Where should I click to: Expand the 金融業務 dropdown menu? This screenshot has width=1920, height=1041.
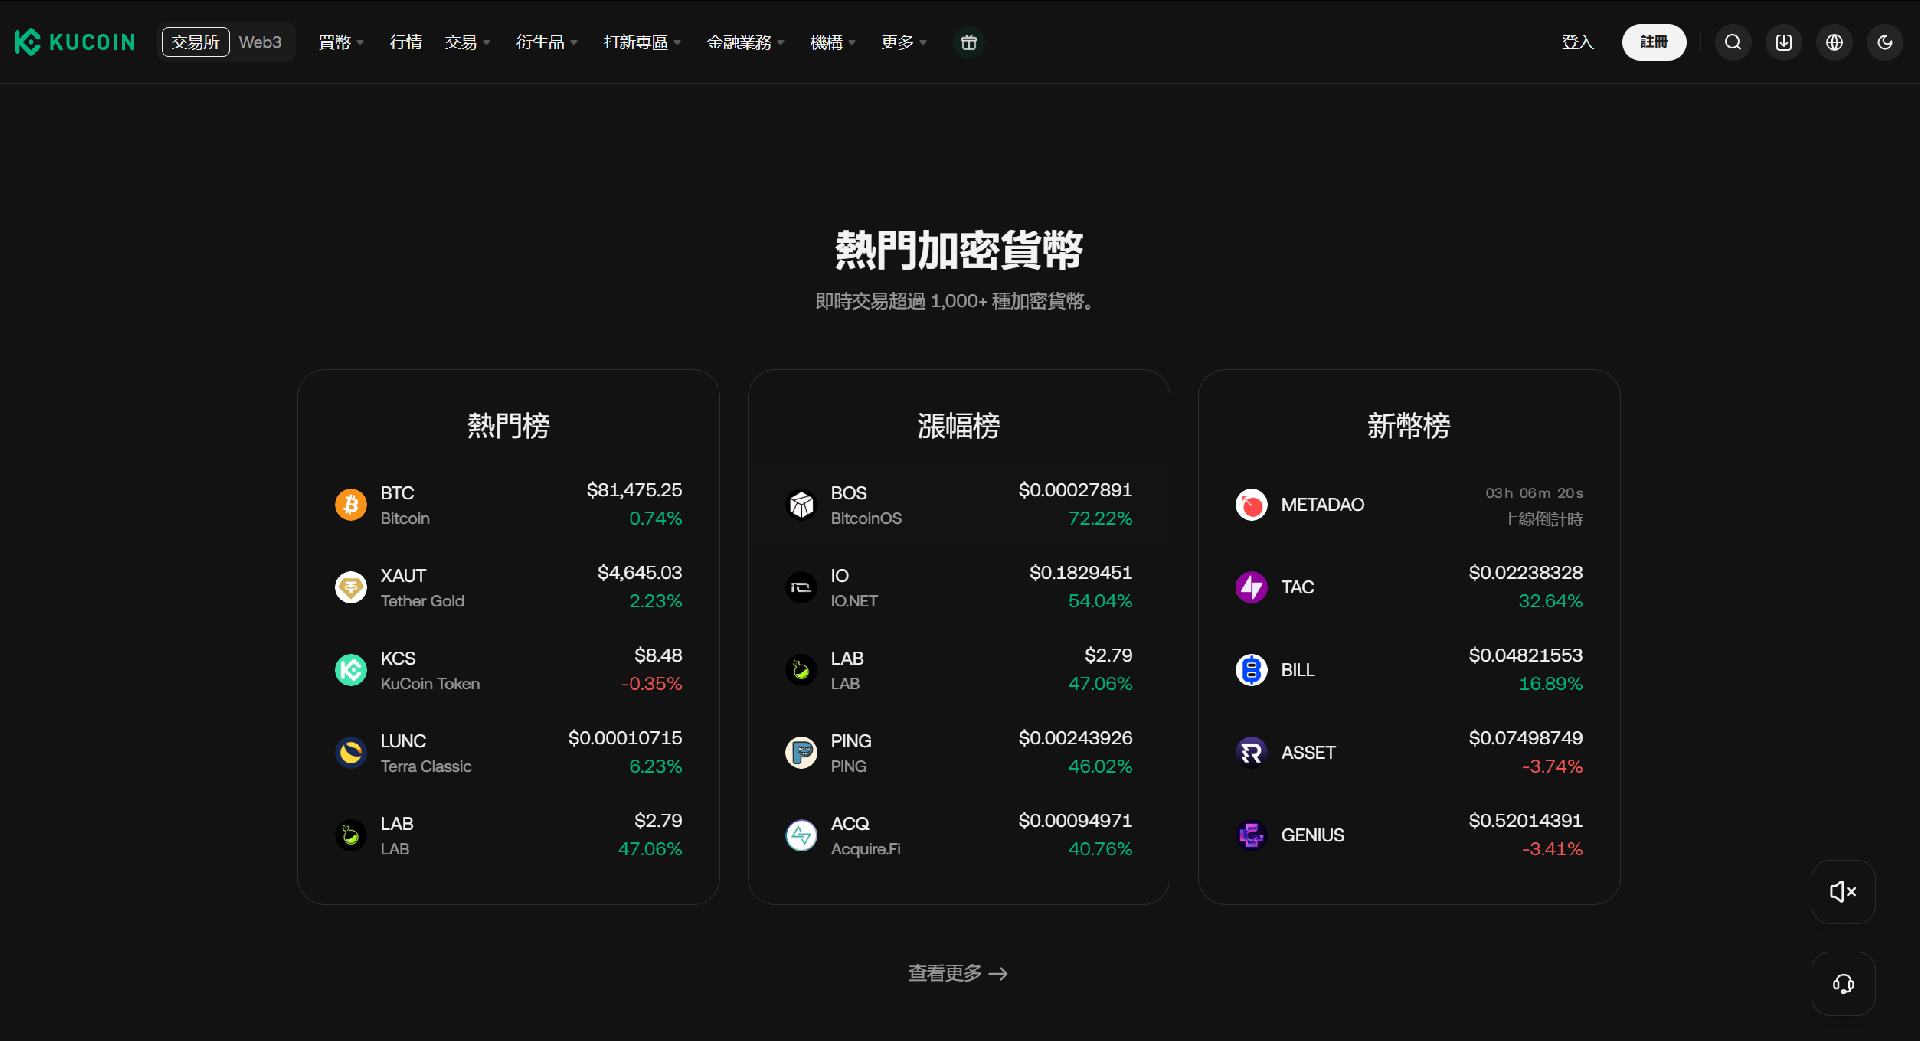pos(746,42)
